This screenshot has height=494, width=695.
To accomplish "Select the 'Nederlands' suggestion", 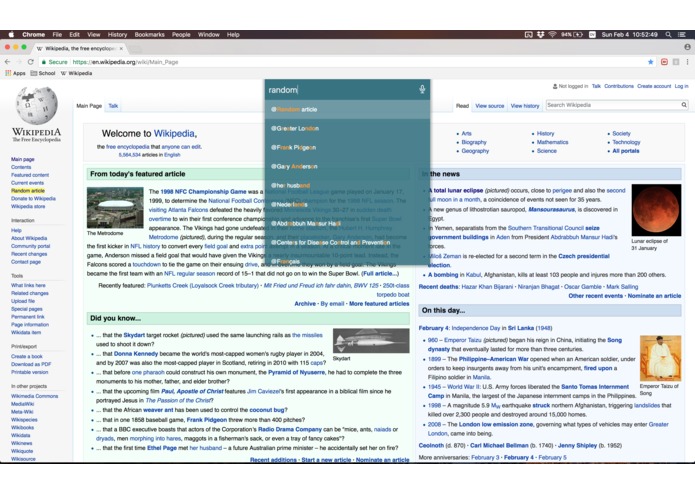I will (x=347, y=204).
